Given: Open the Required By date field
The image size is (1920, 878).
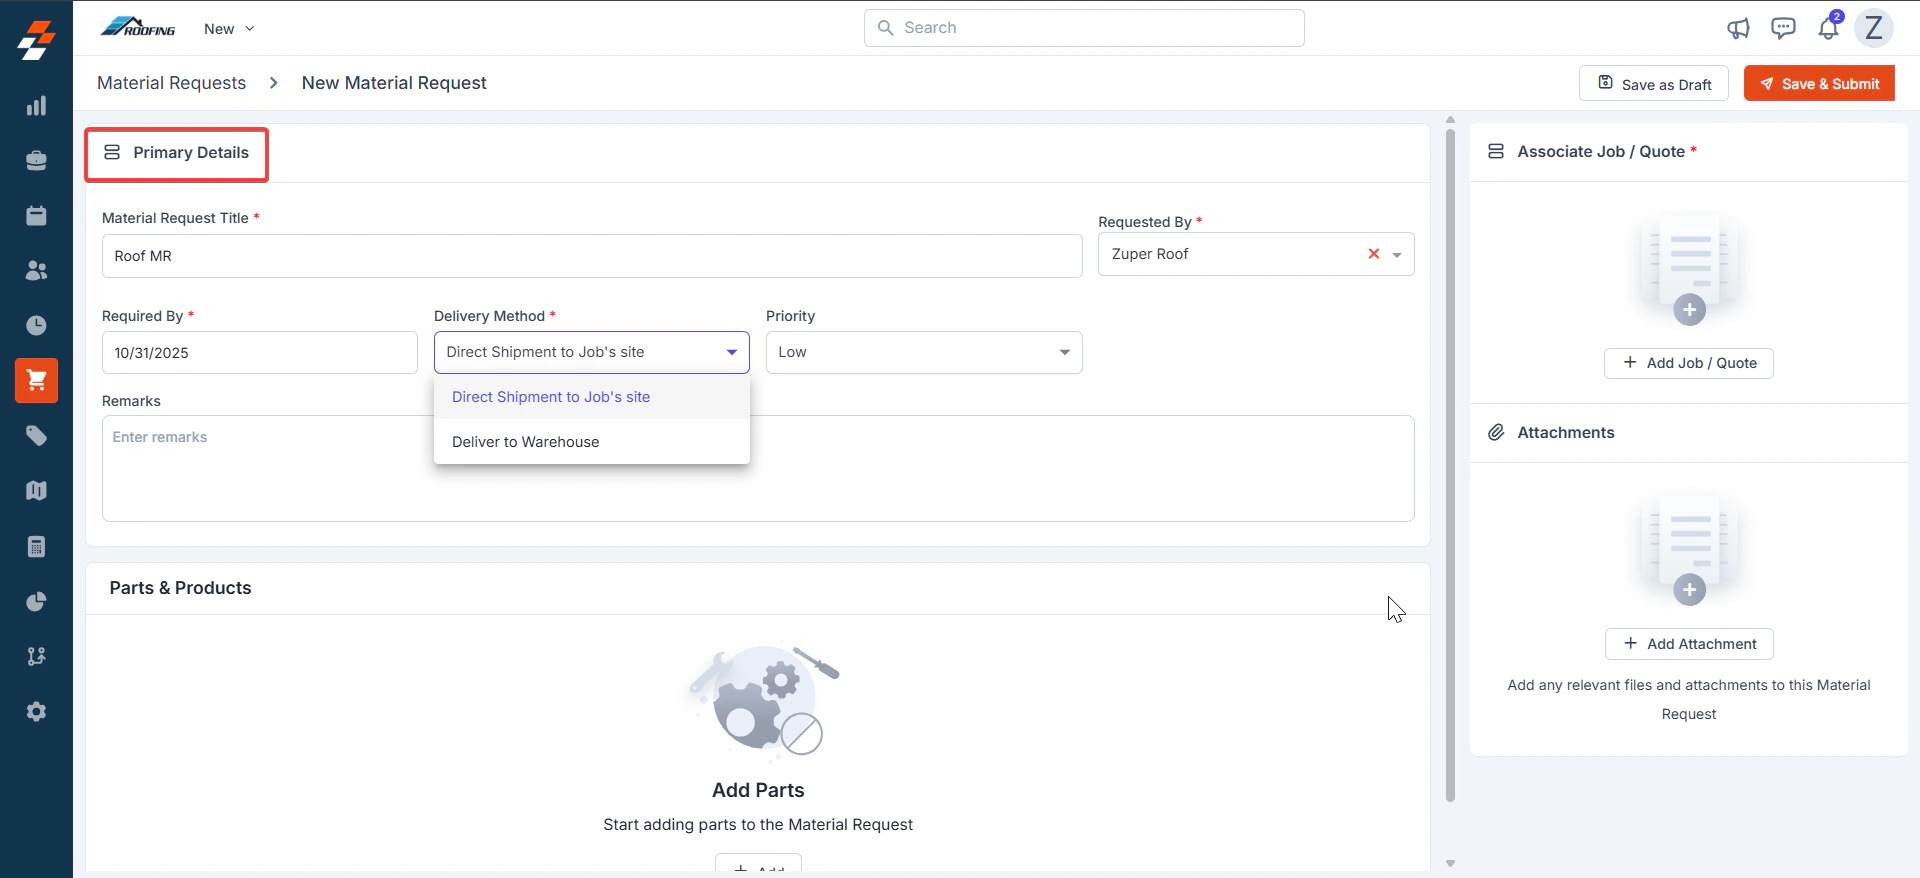Looking at the screenshot, I should pyautogui.click(x=260, y=353).
